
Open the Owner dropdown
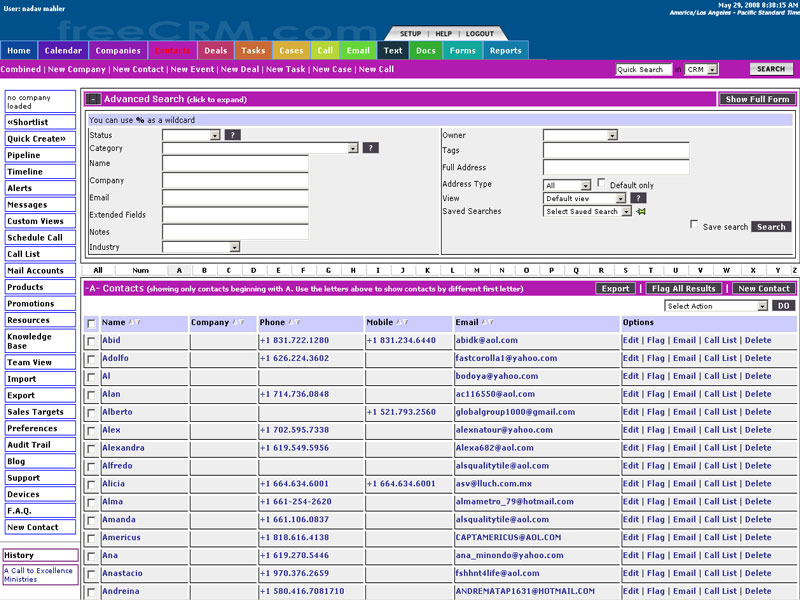pos(581,135)
